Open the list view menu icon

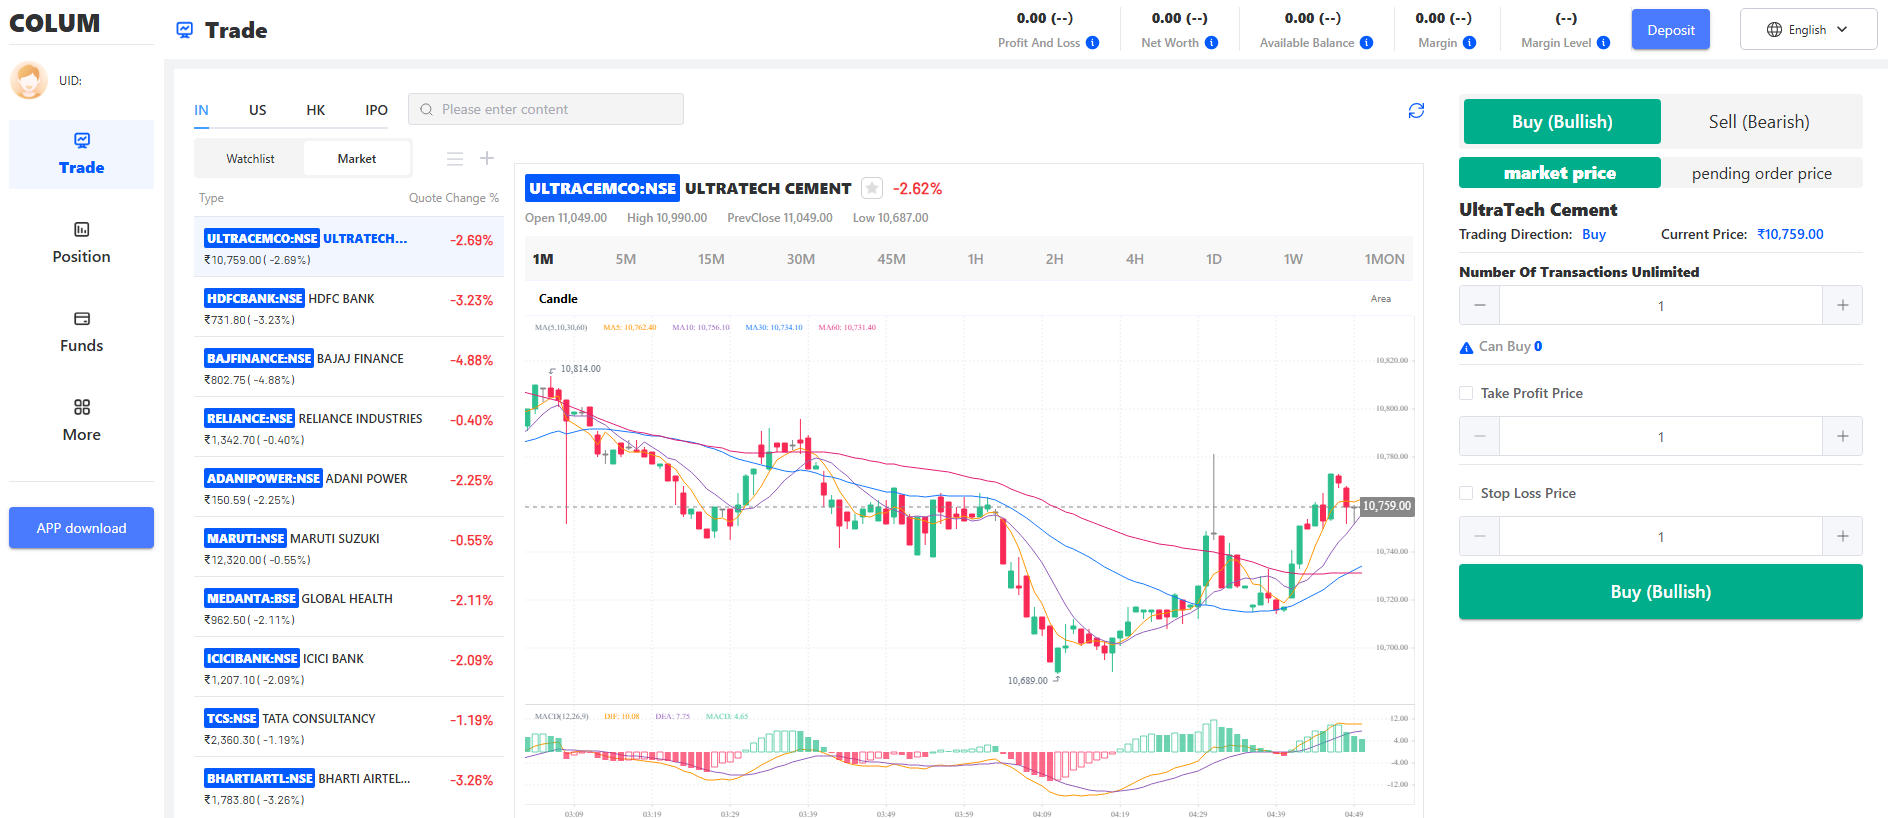click(x=455, y=158)
